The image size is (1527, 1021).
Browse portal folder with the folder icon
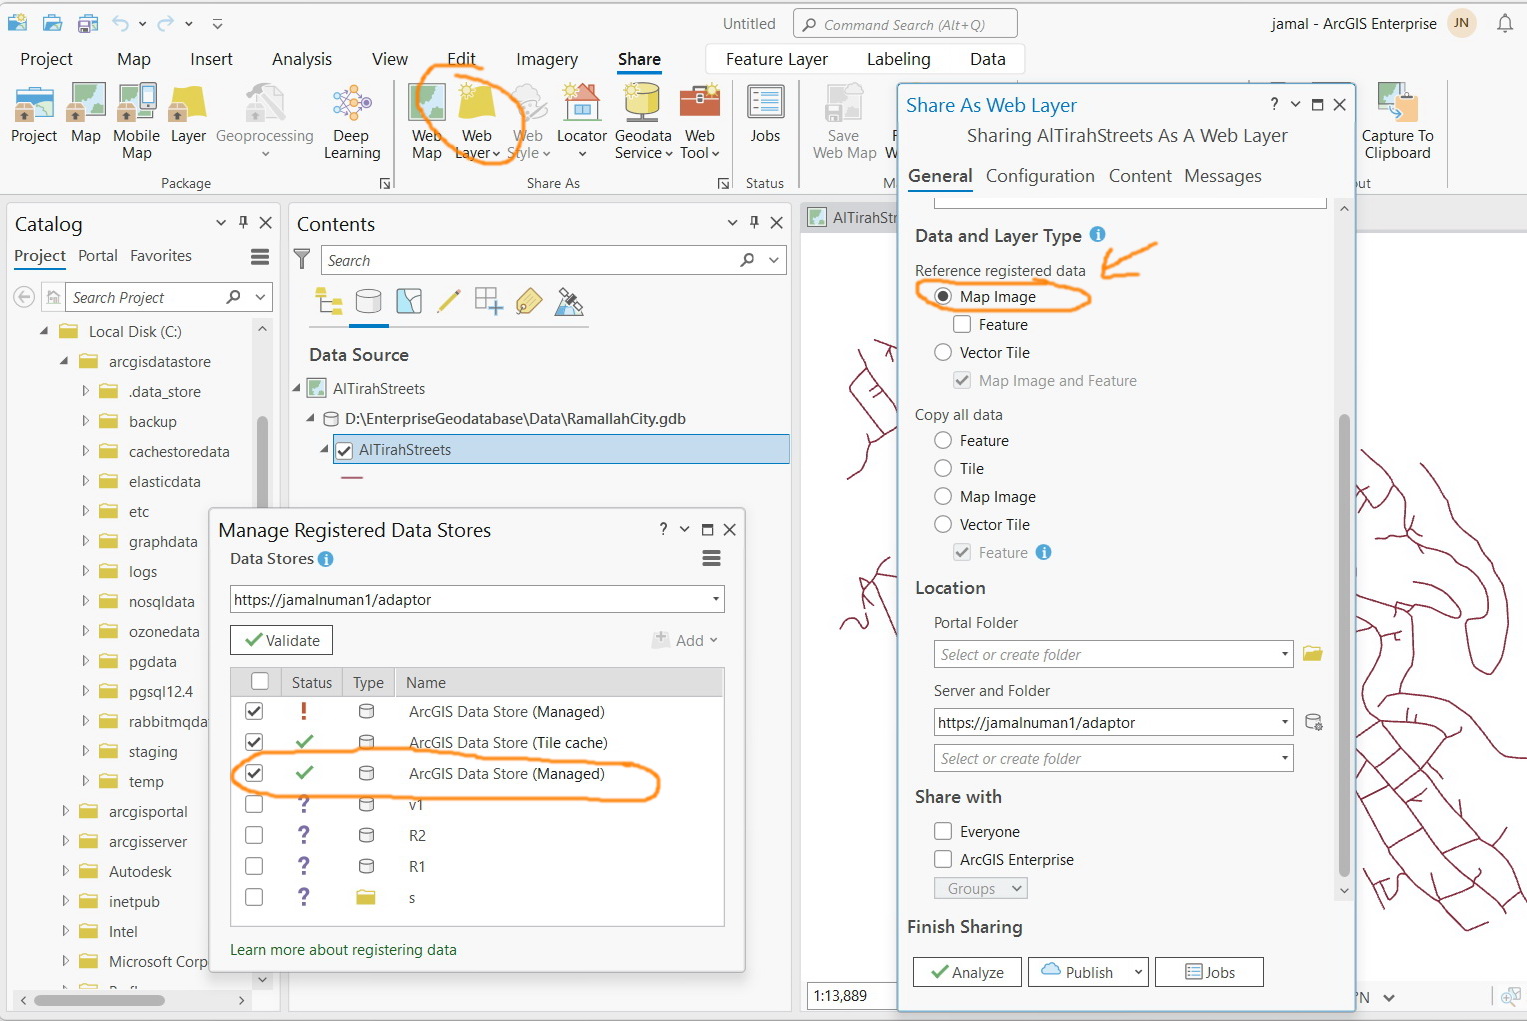pyautogui.click(x=1313, y=654)
